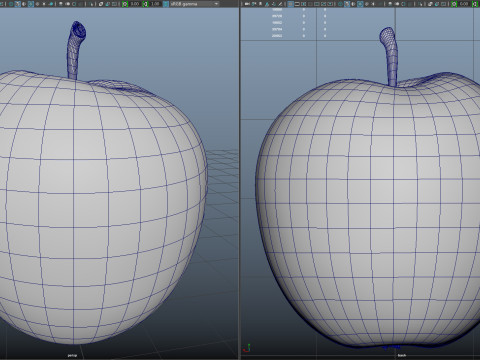The width and height of the screenshot is (480, 360).
Task: Toggle Safe Action in front panel toolbar
Action: point(323,4)
